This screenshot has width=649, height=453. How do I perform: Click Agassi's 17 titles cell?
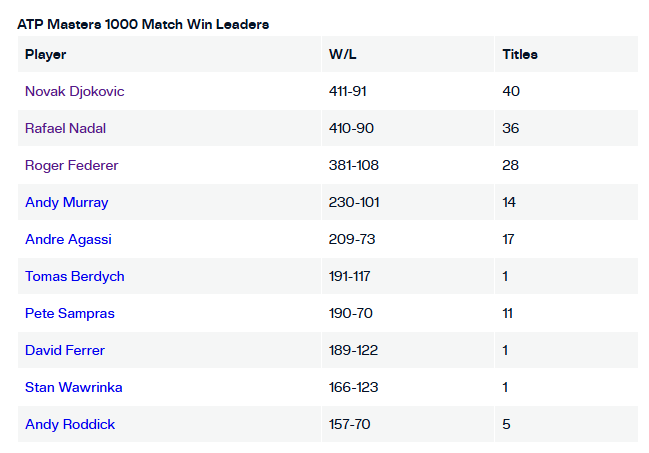coord(566,239)
